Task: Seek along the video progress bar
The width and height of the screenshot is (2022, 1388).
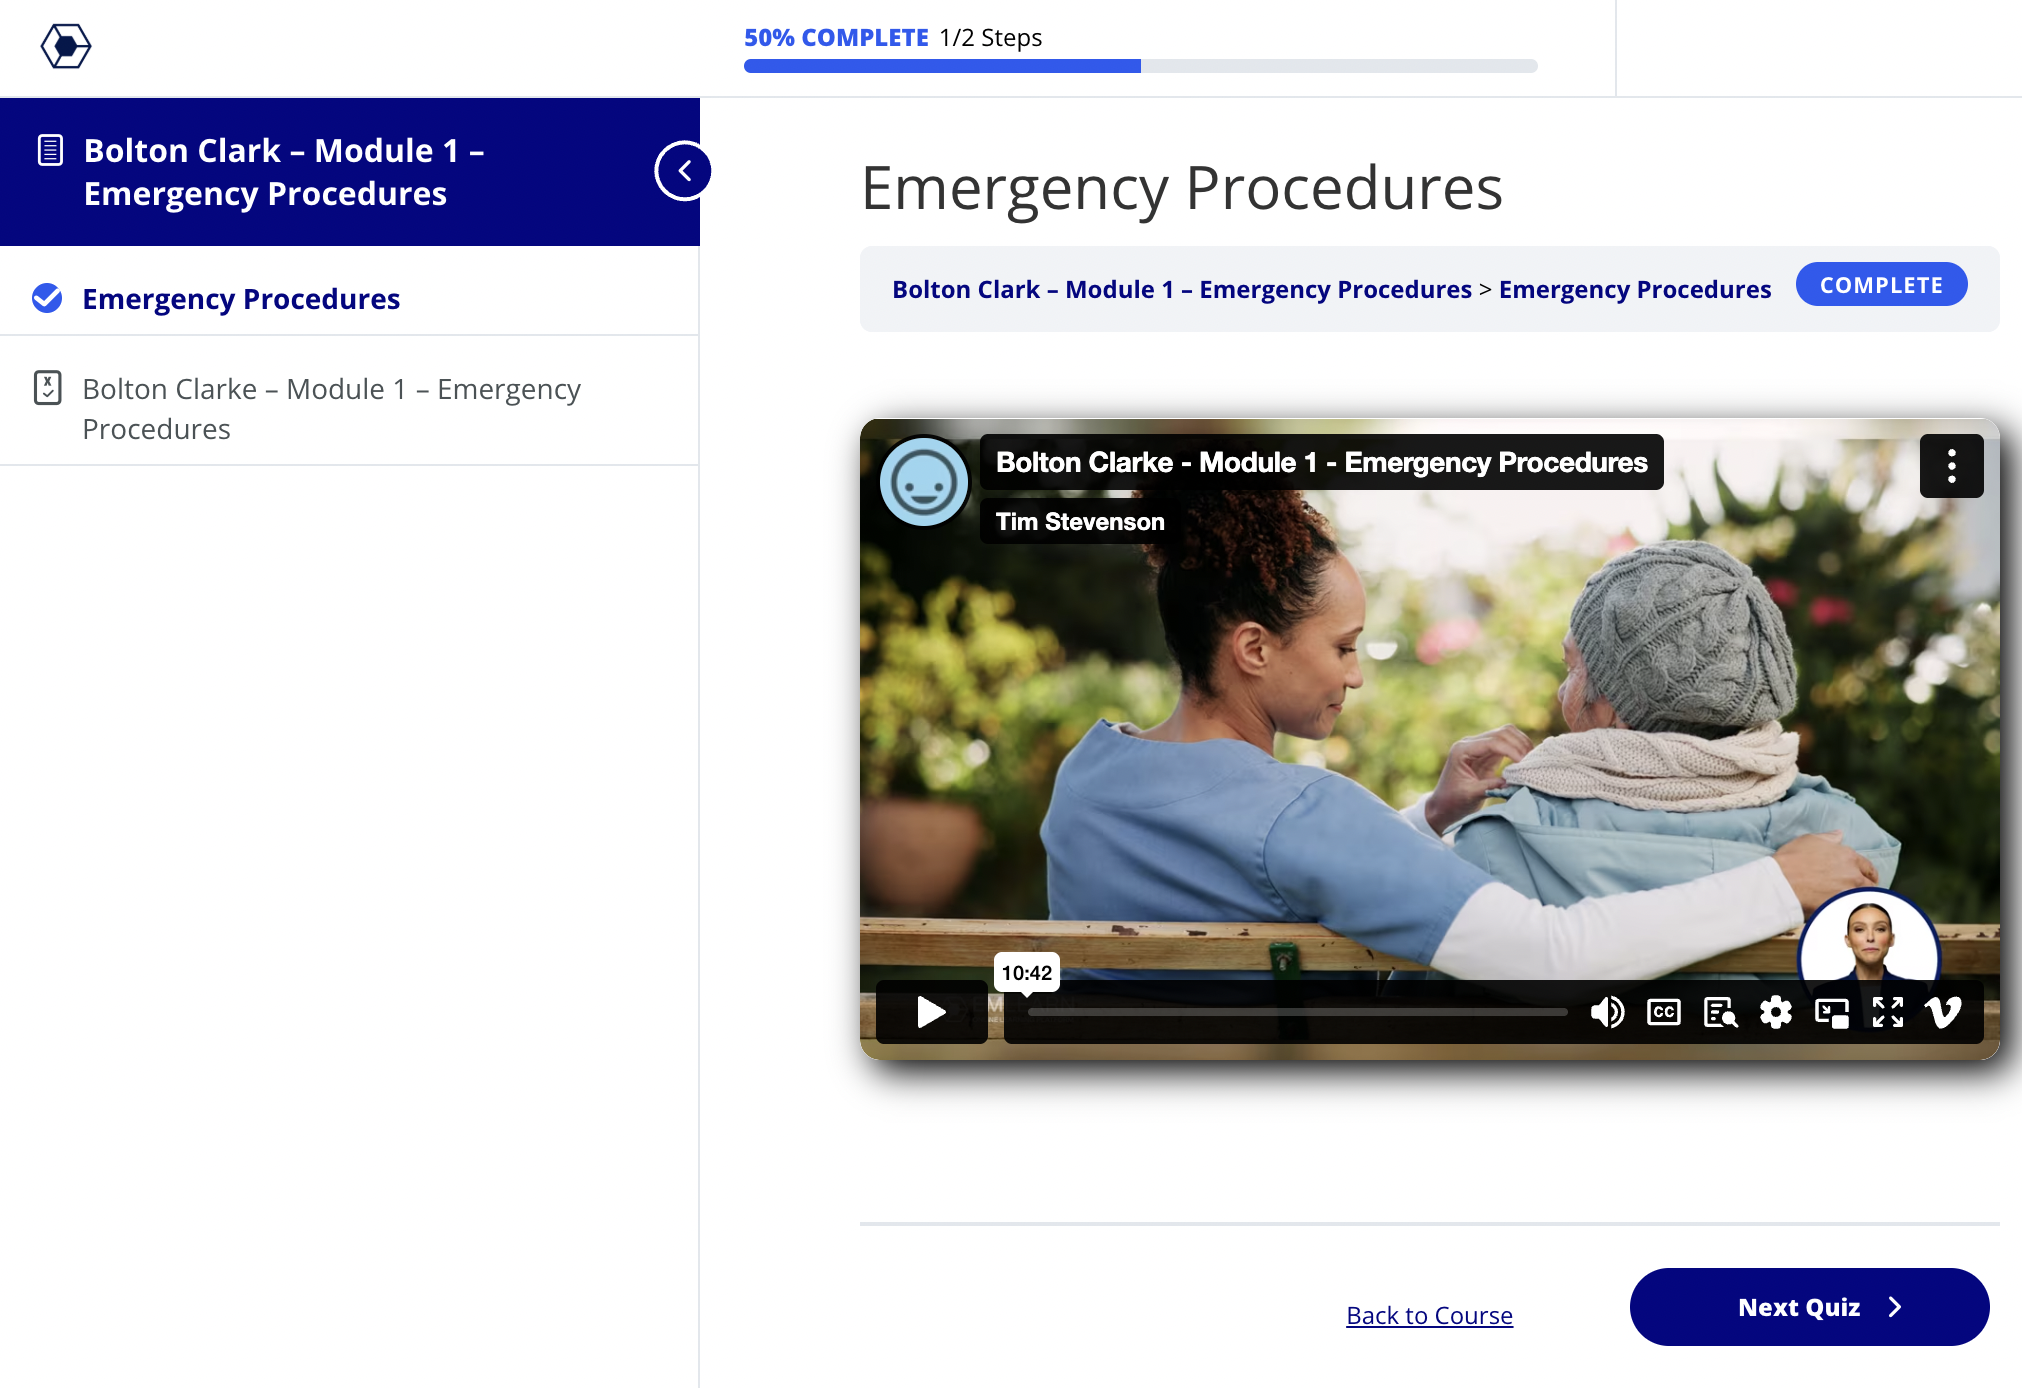Action: [1297, 1012]
